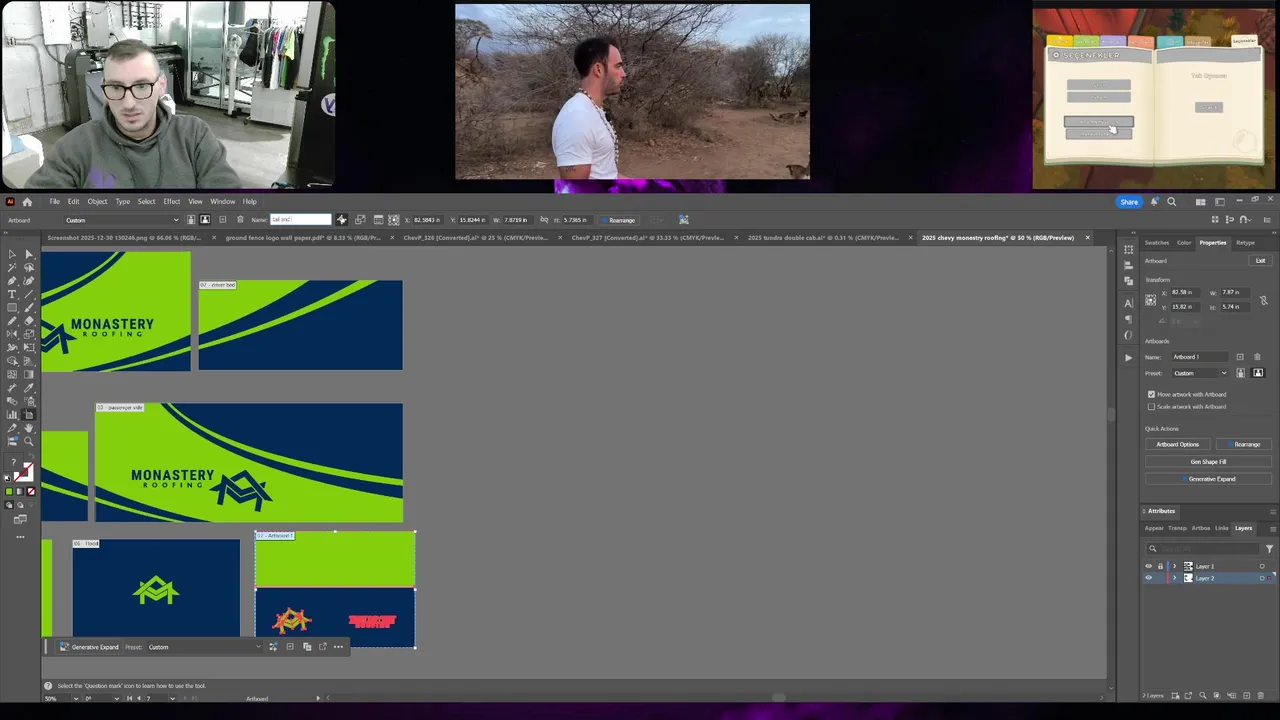Open workspace switcher icon near Share
Screen dimensions: 1280x720
(1220, 202)
